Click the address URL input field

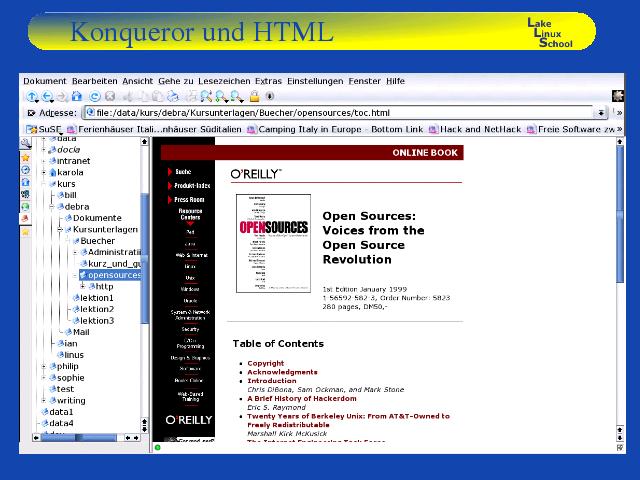click(x=340, y=113)
